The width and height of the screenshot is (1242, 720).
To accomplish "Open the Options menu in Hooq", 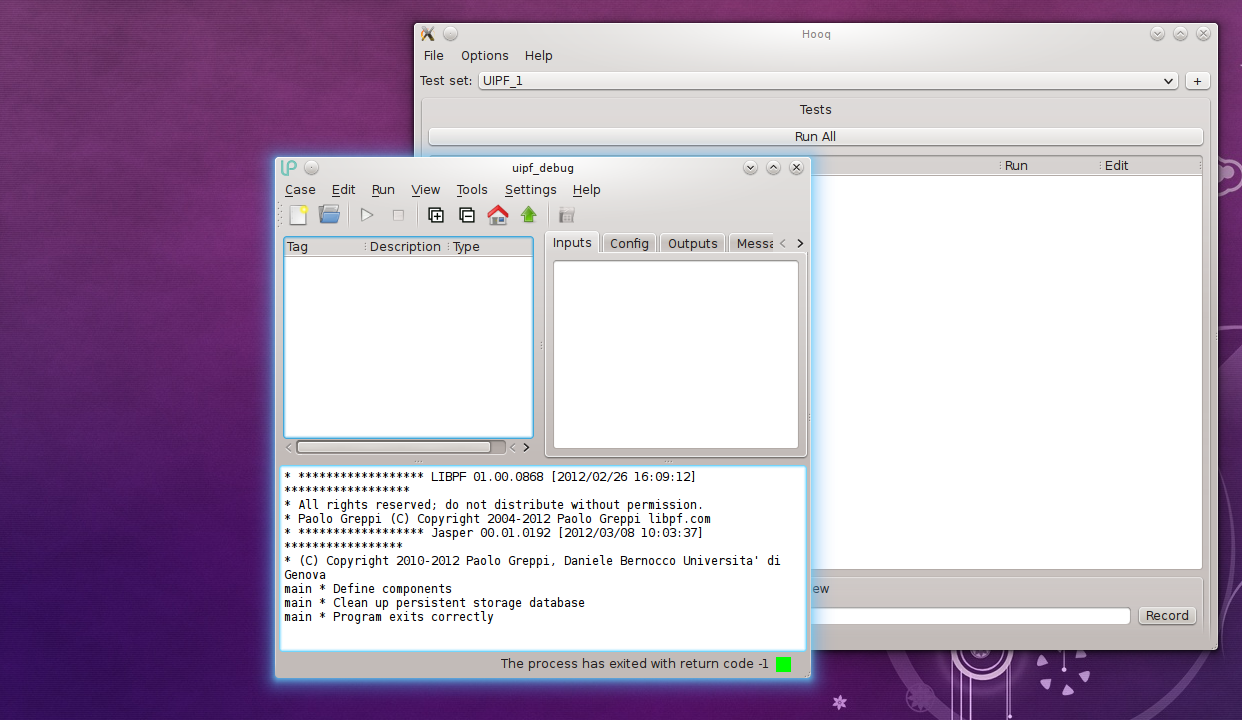I will pyautogui.click(x=484, y=56).
